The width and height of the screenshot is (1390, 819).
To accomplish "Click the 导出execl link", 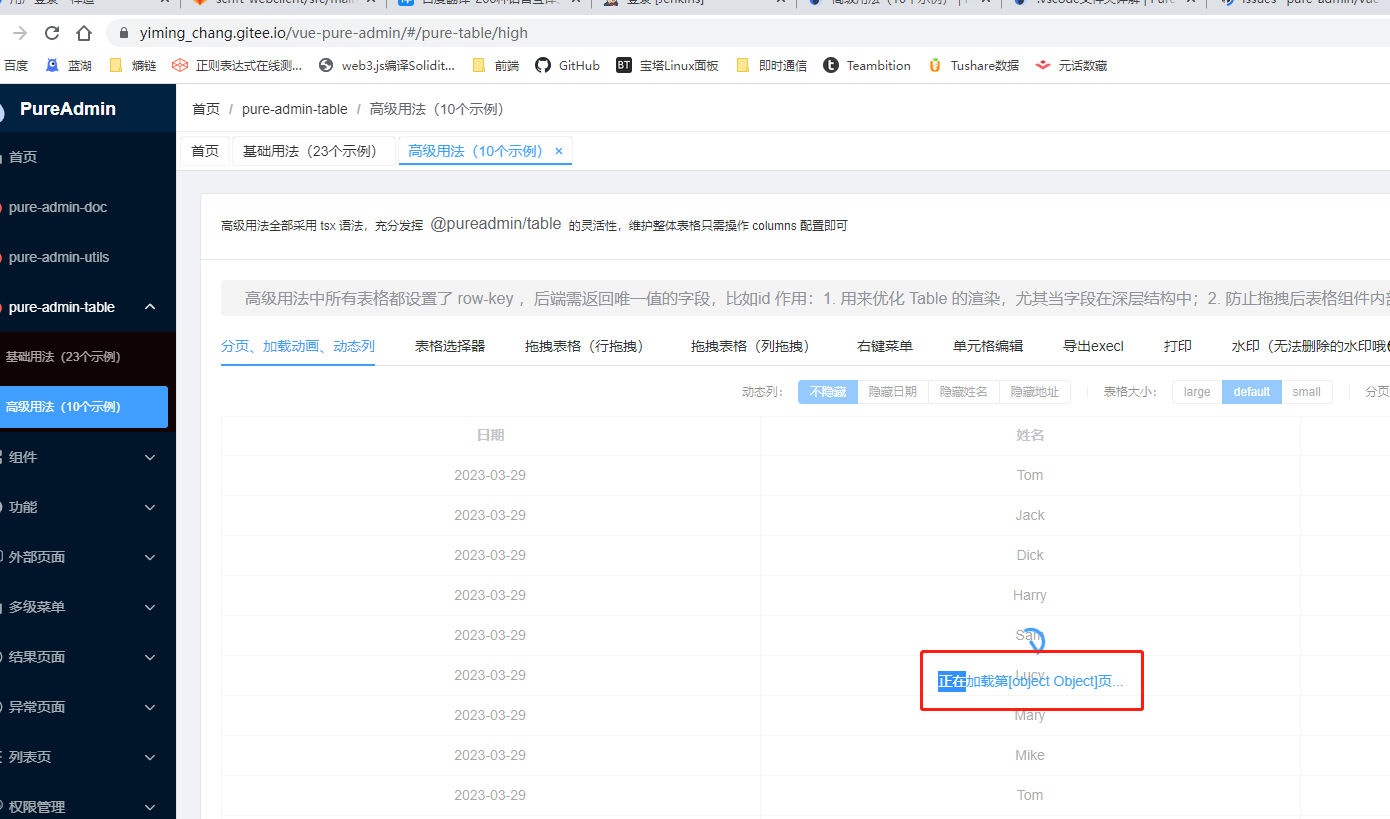I will click(x=1093, y=345).
